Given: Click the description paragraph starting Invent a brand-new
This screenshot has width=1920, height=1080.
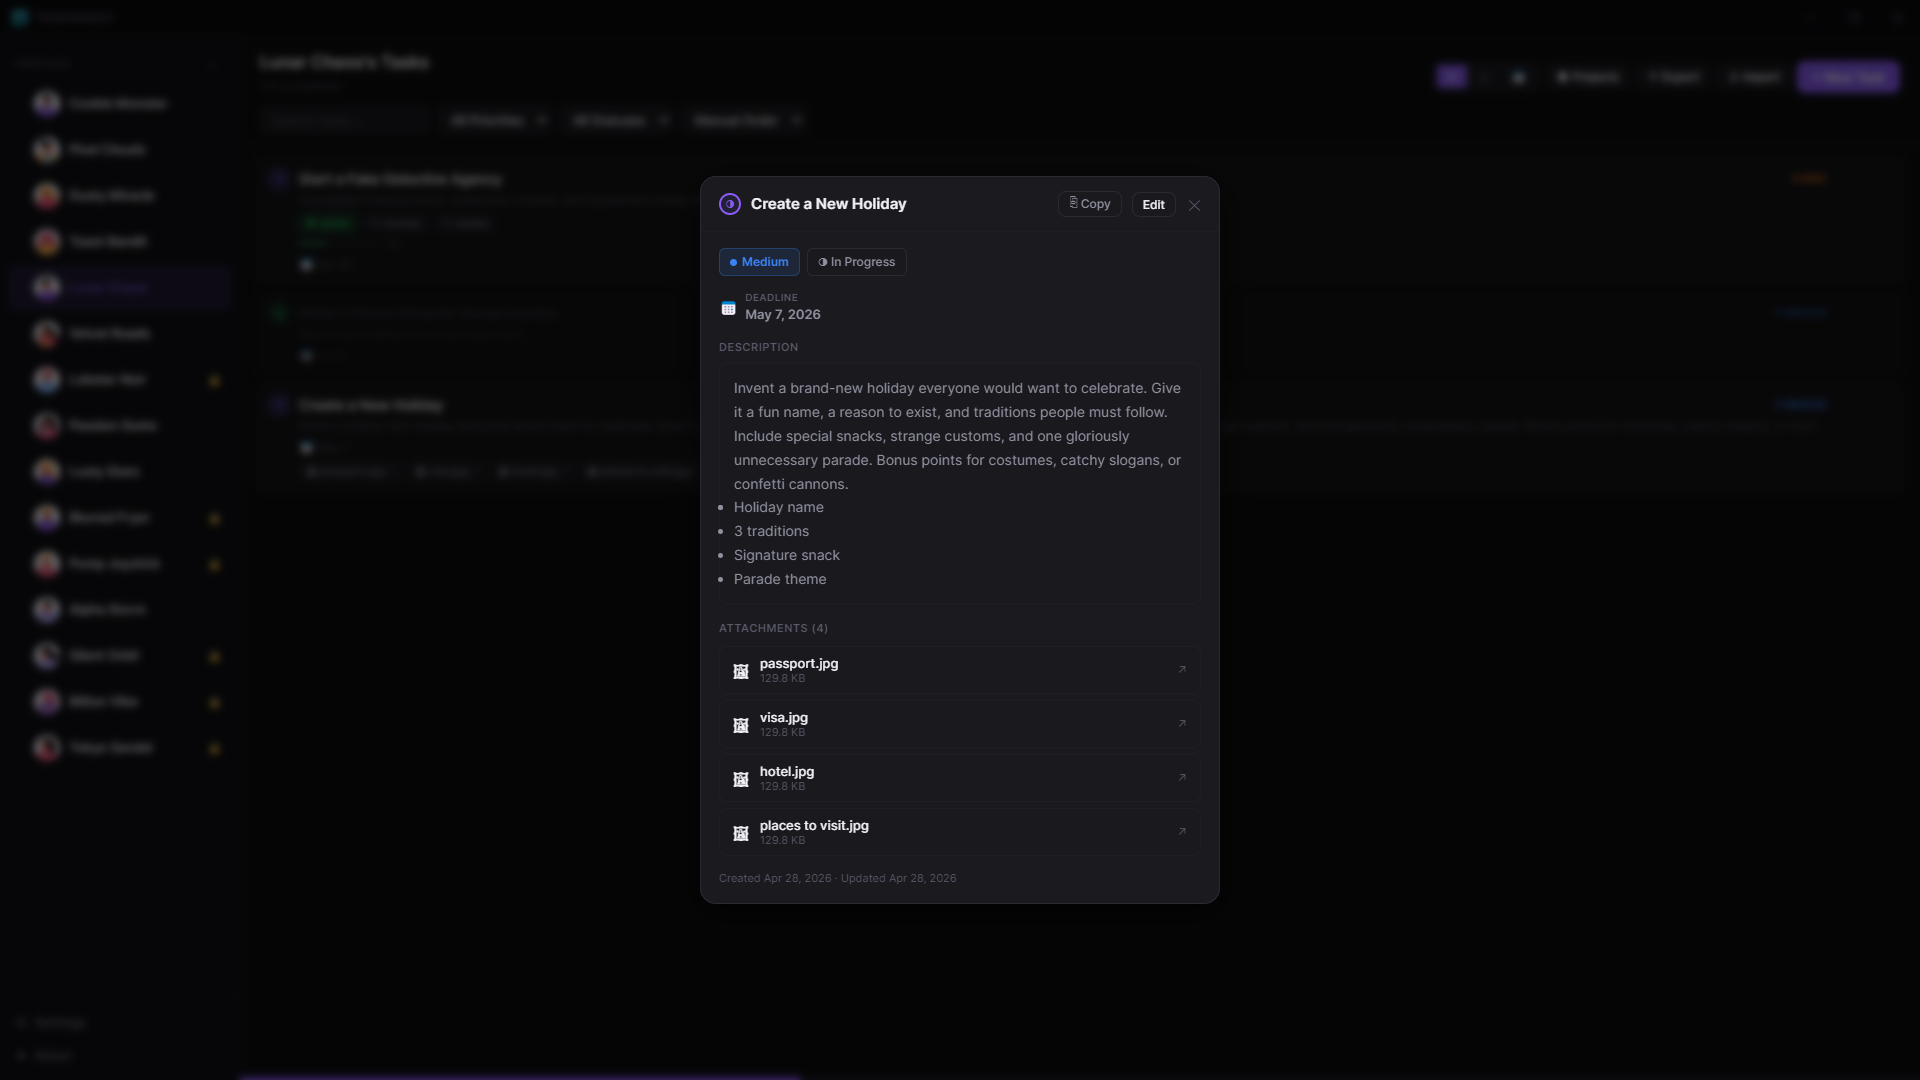Looking at the screenshot, I should point(958,436).
